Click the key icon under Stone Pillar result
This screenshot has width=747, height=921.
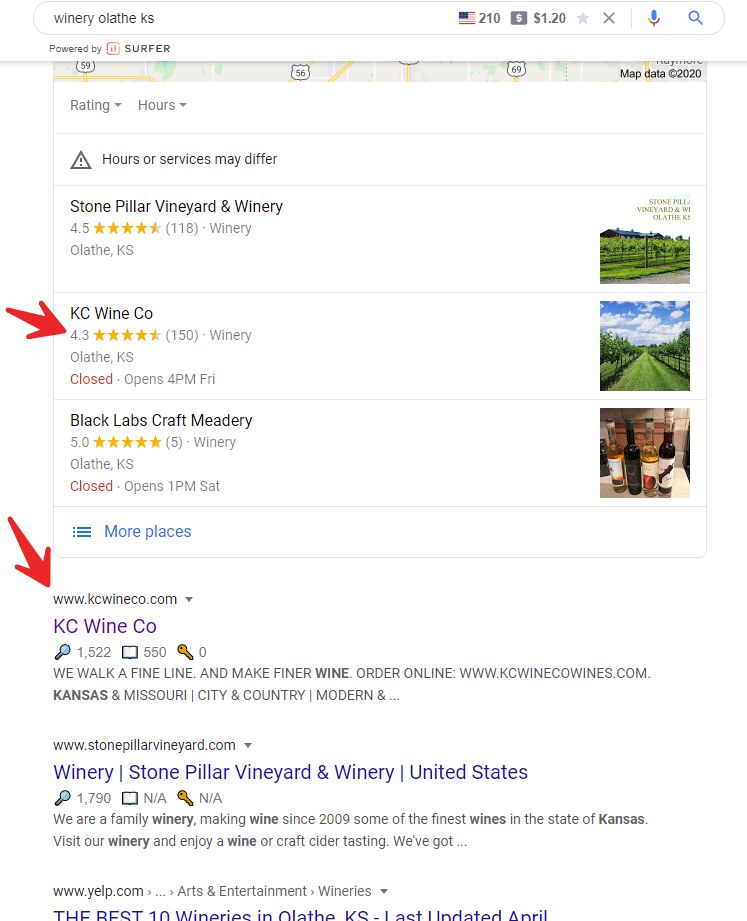(x=186, y=798)
